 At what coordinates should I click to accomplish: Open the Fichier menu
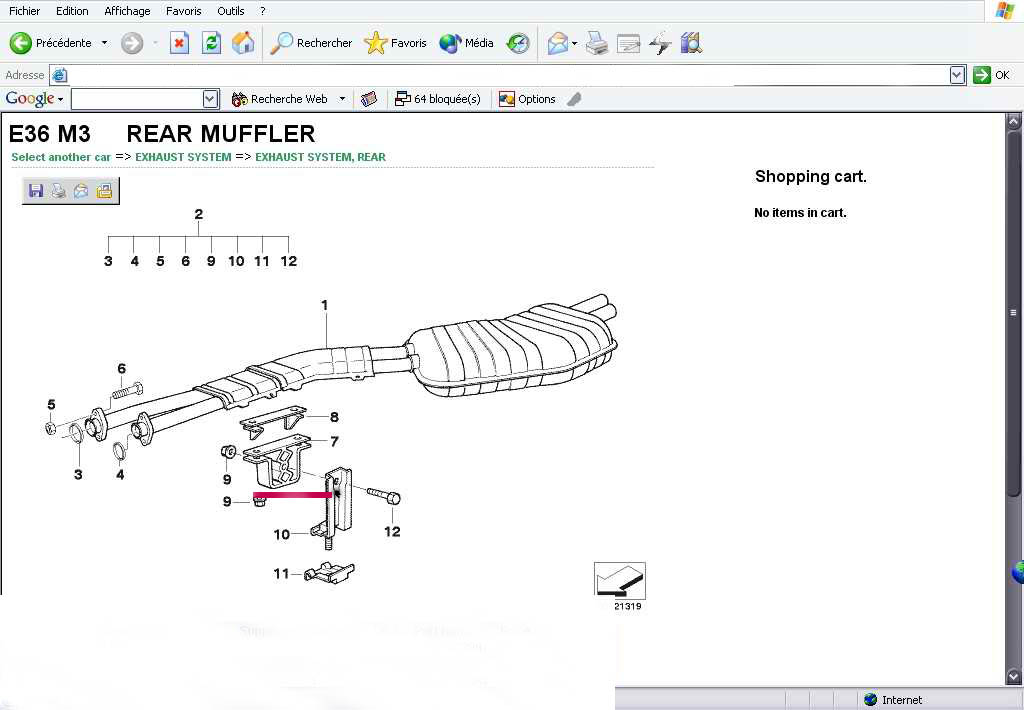point(24,10)
